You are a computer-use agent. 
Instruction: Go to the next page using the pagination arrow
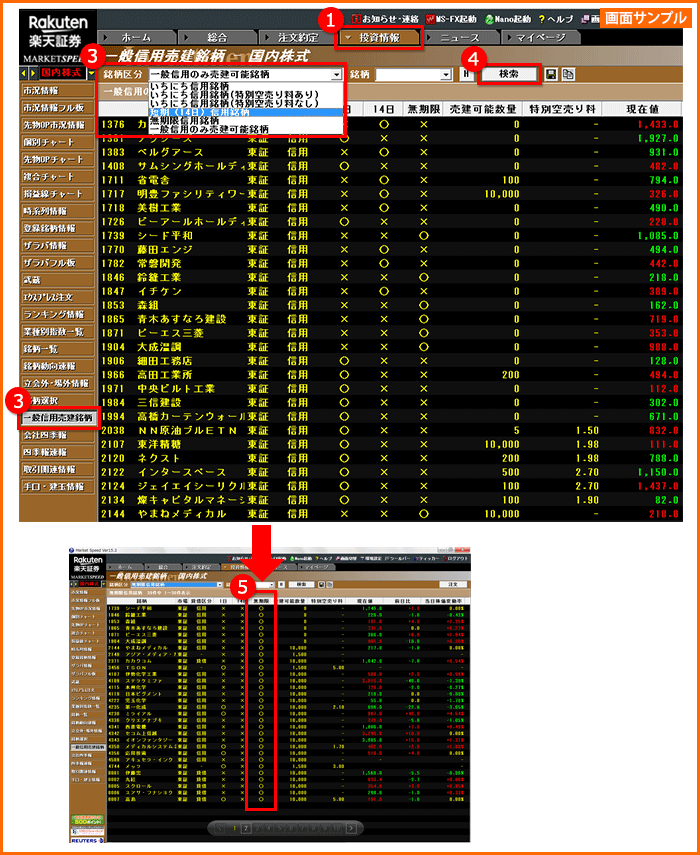point(351,828)
